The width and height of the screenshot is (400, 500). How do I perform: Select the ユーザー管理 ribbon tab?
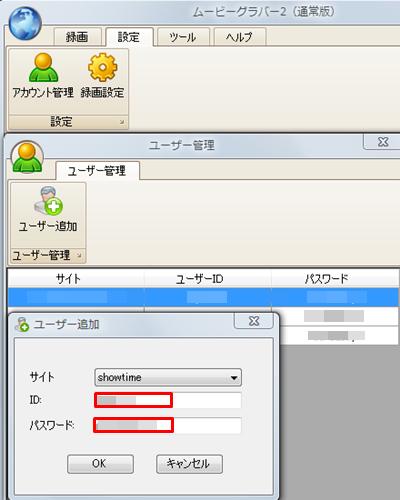(97, 171)
